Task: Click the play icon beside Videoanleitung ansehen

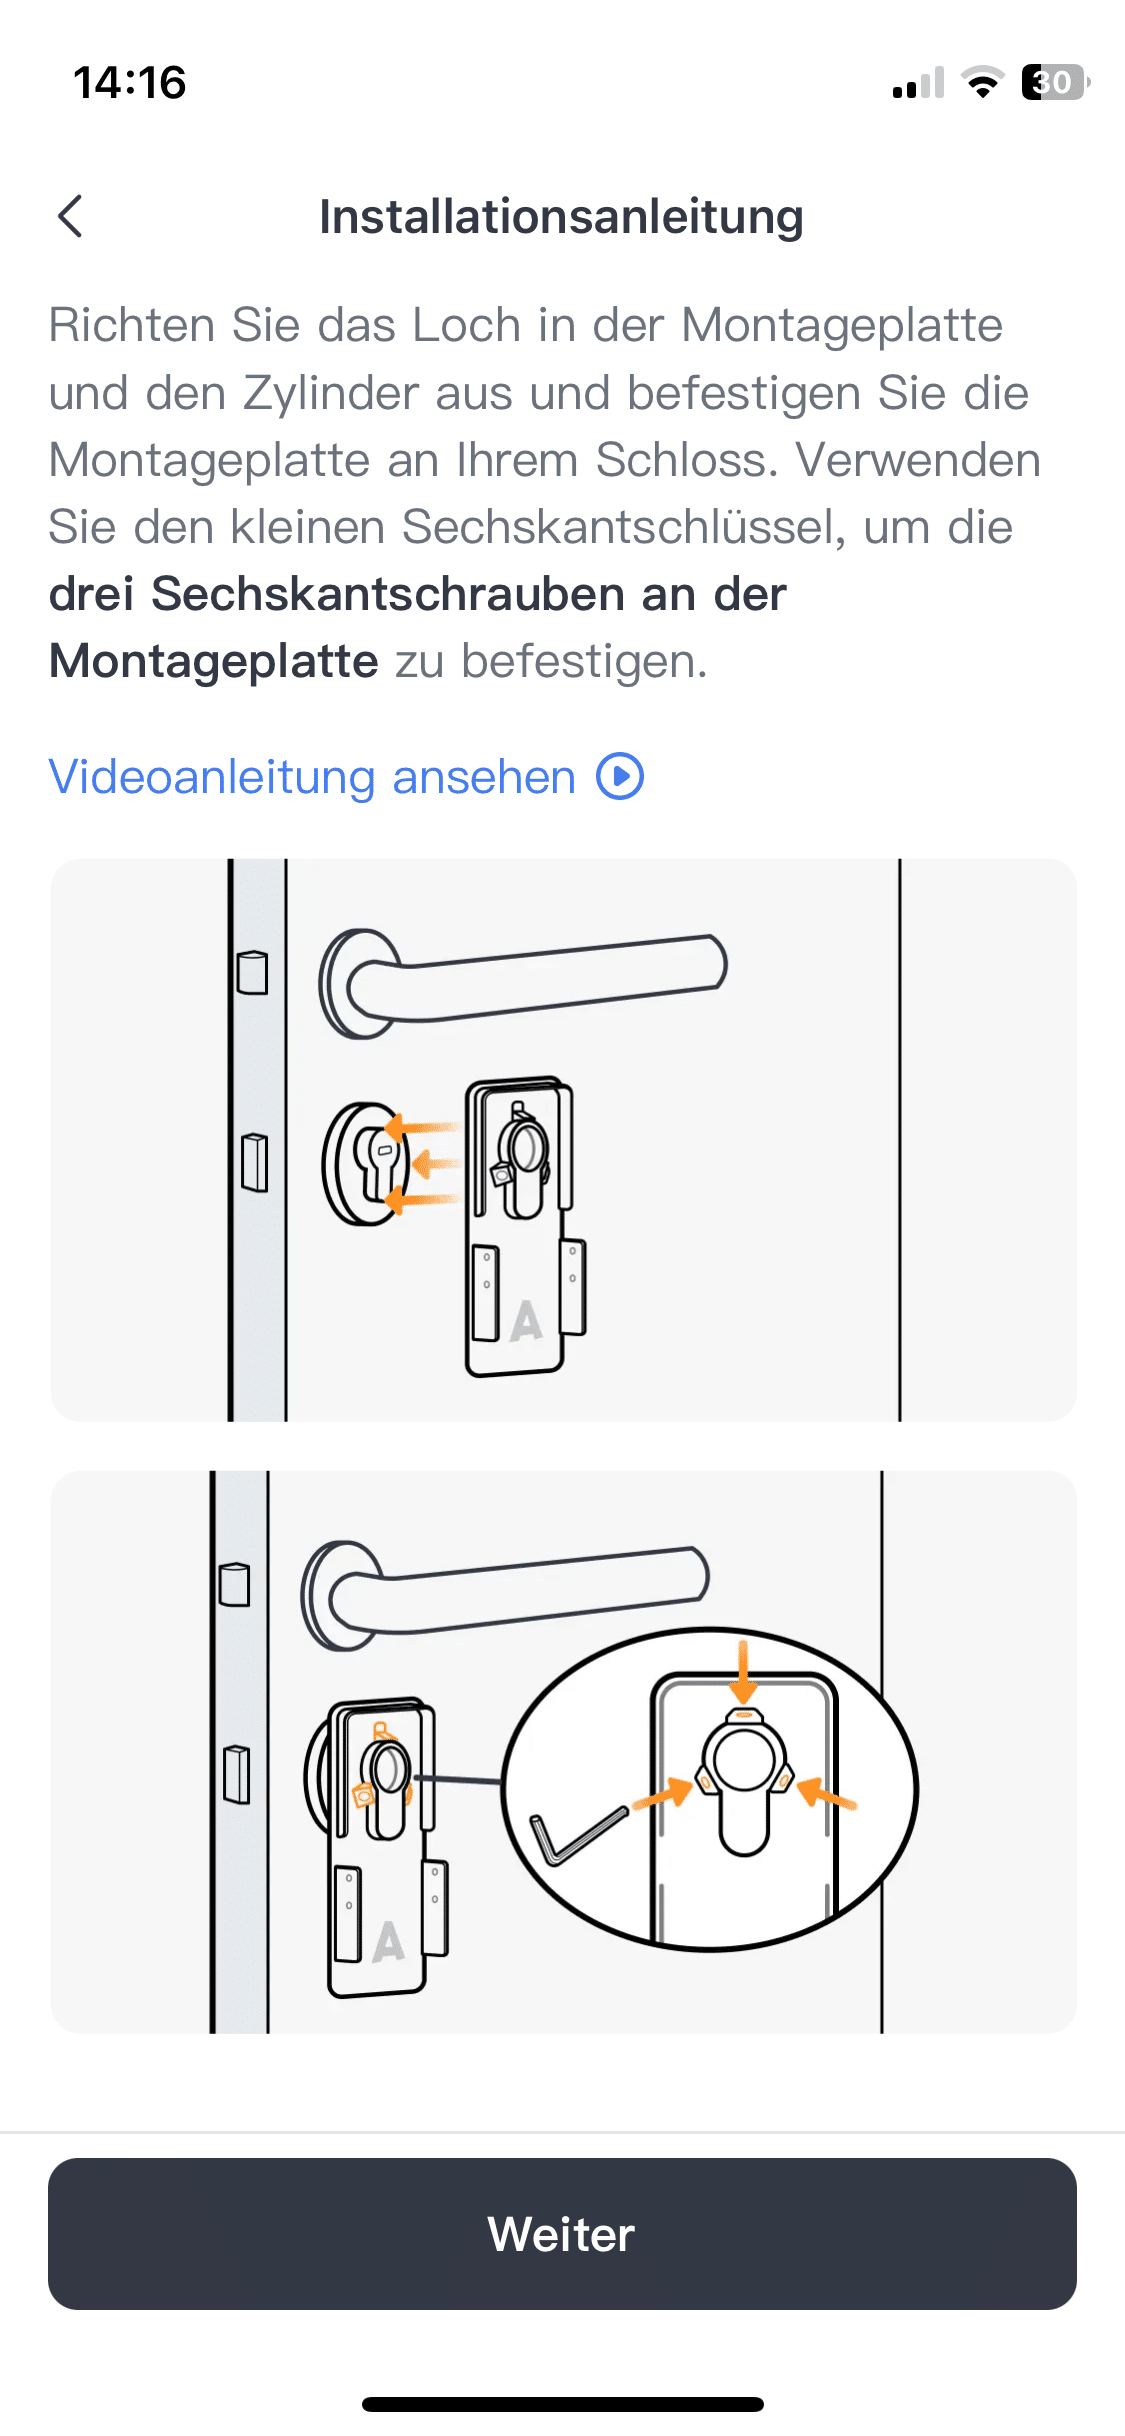Action: point(620,776)
